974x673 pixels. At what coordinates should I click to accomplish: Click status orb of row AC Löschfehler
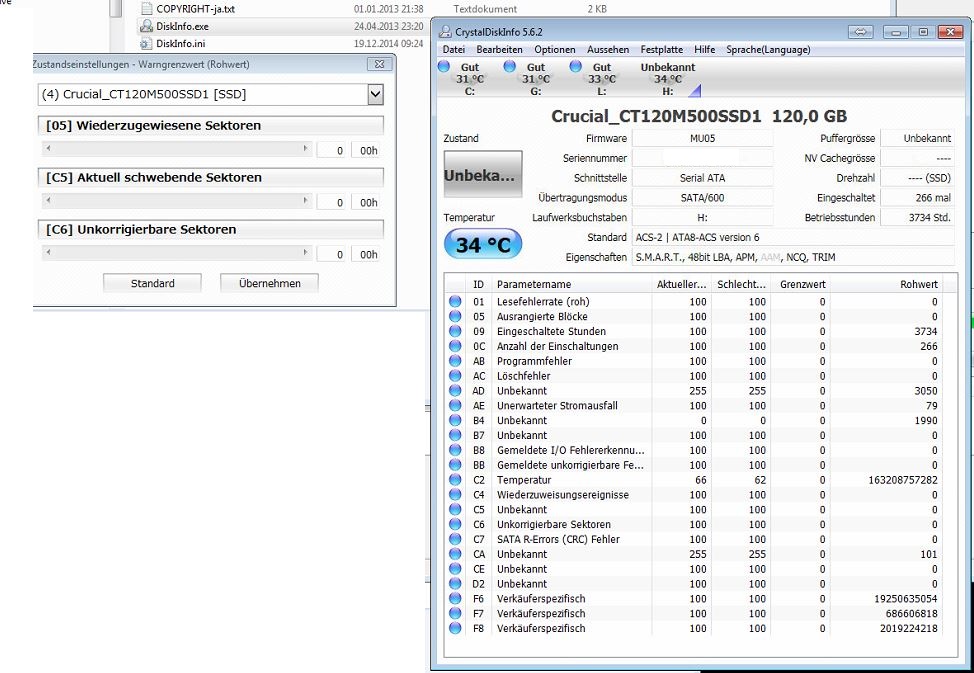pos(455,376)
